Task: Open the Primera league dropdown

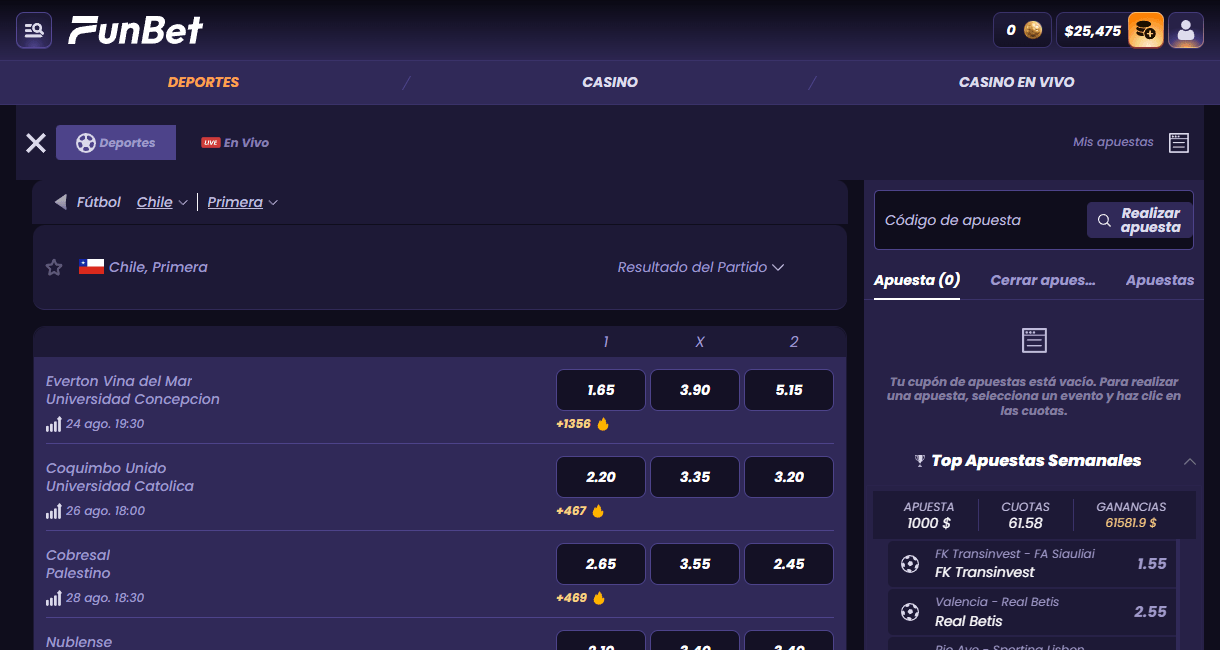Action: point(243,202)
